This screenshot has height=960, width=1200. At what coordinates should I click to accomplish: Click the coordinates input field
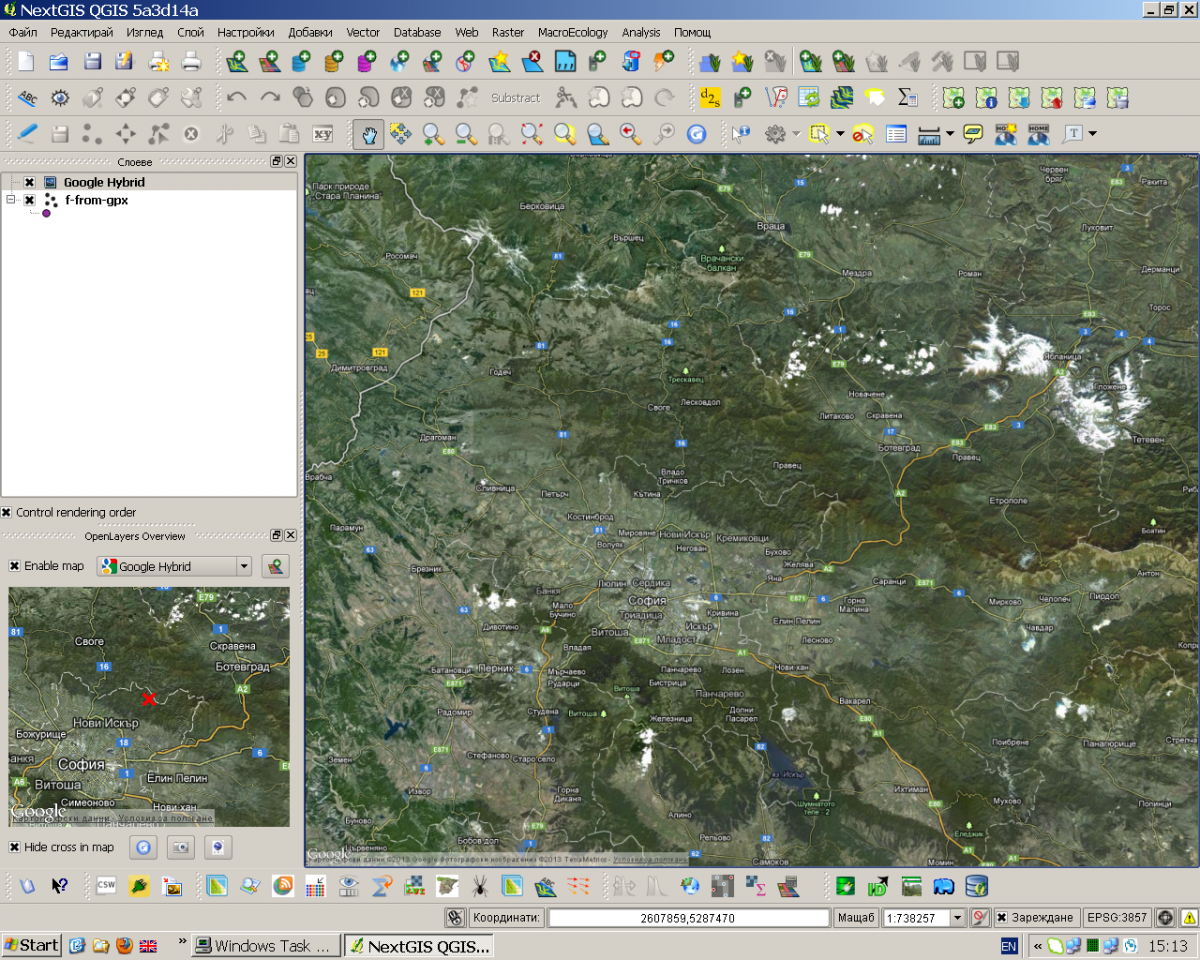(x=688, y=918)
